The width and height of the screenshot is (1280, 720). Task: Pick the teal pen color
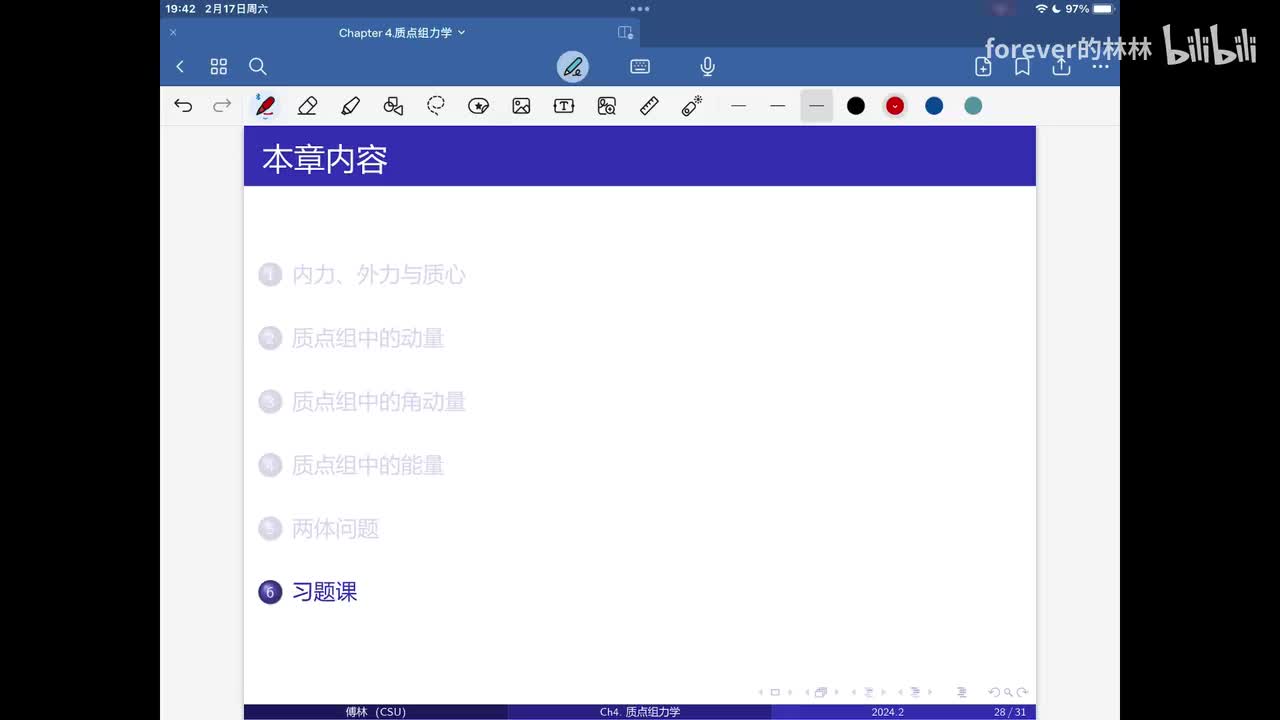tap(973, 105)
